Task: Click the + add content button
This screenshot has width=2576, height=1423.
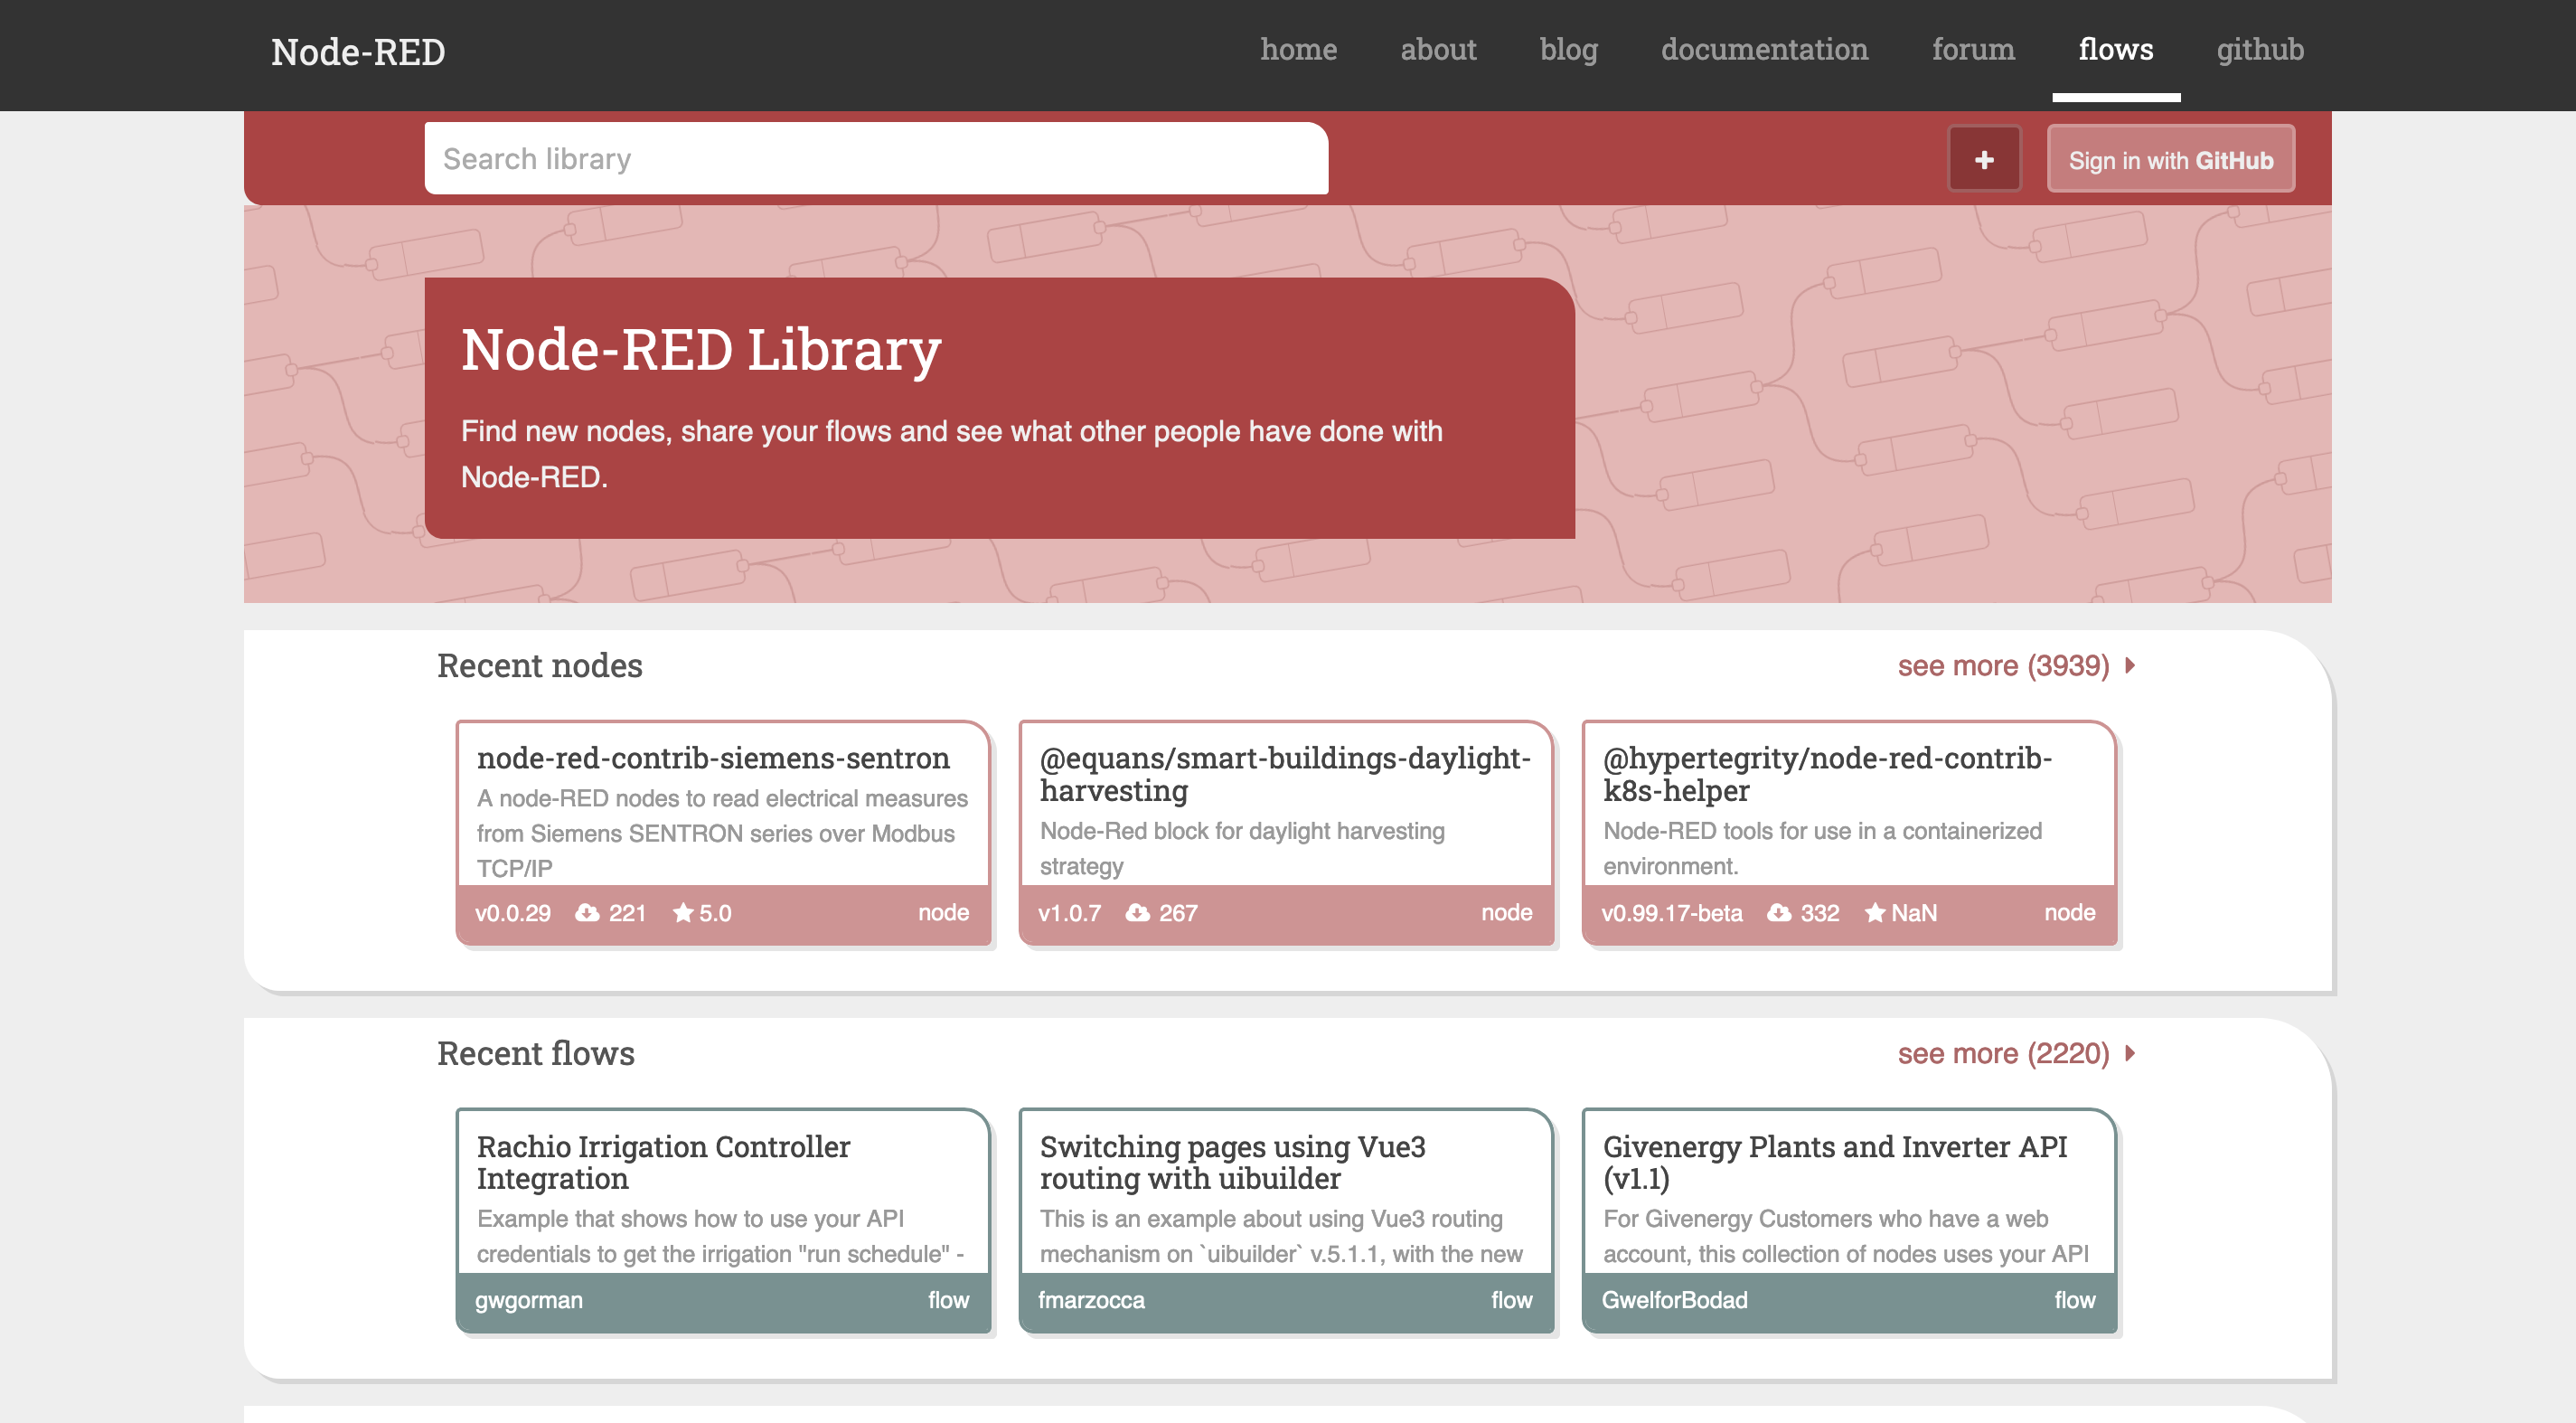Action: pos(1984,158)
